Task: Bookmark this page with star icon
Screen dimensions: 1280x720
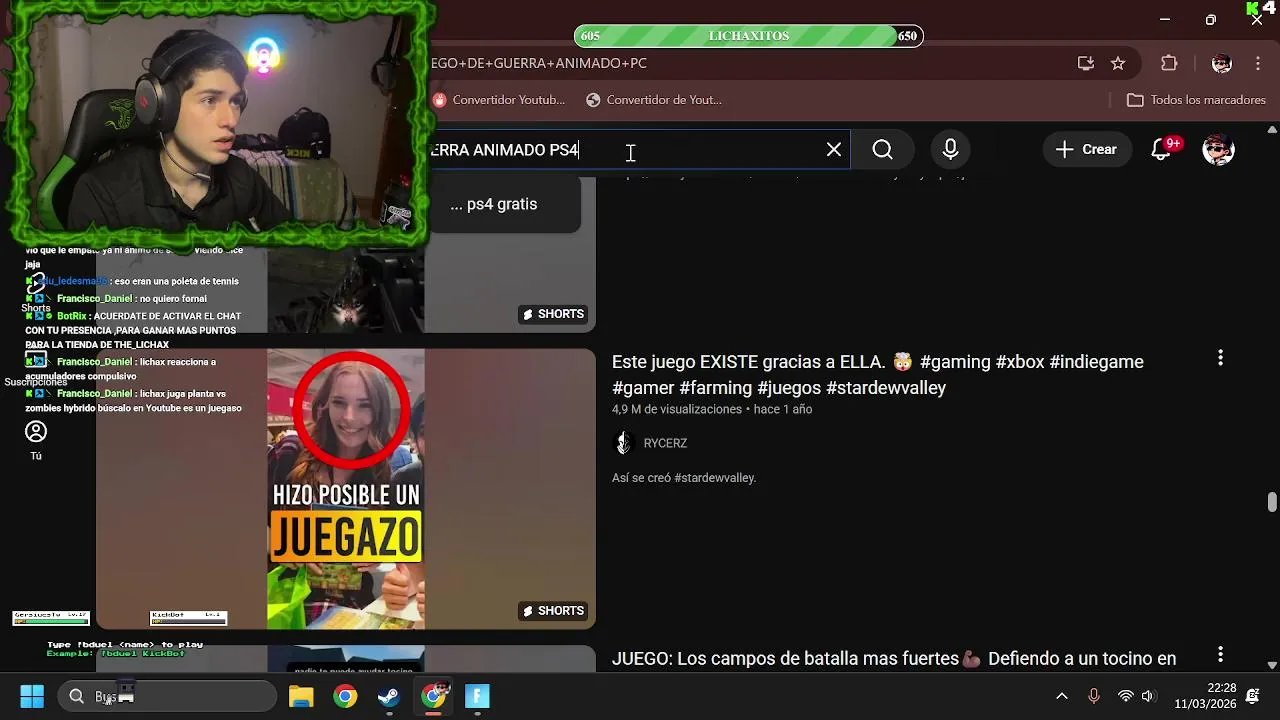Action: pyautogui.click(x=1118, y=63)
